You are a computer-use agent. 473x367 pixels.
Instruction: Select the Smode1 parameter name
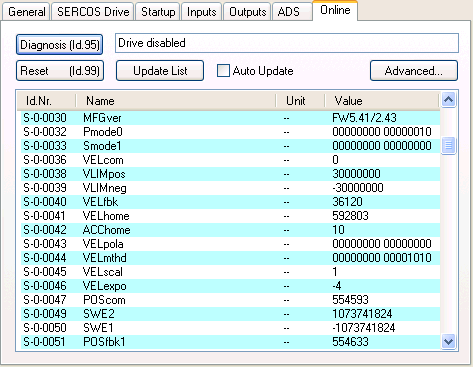coord(102,146)
